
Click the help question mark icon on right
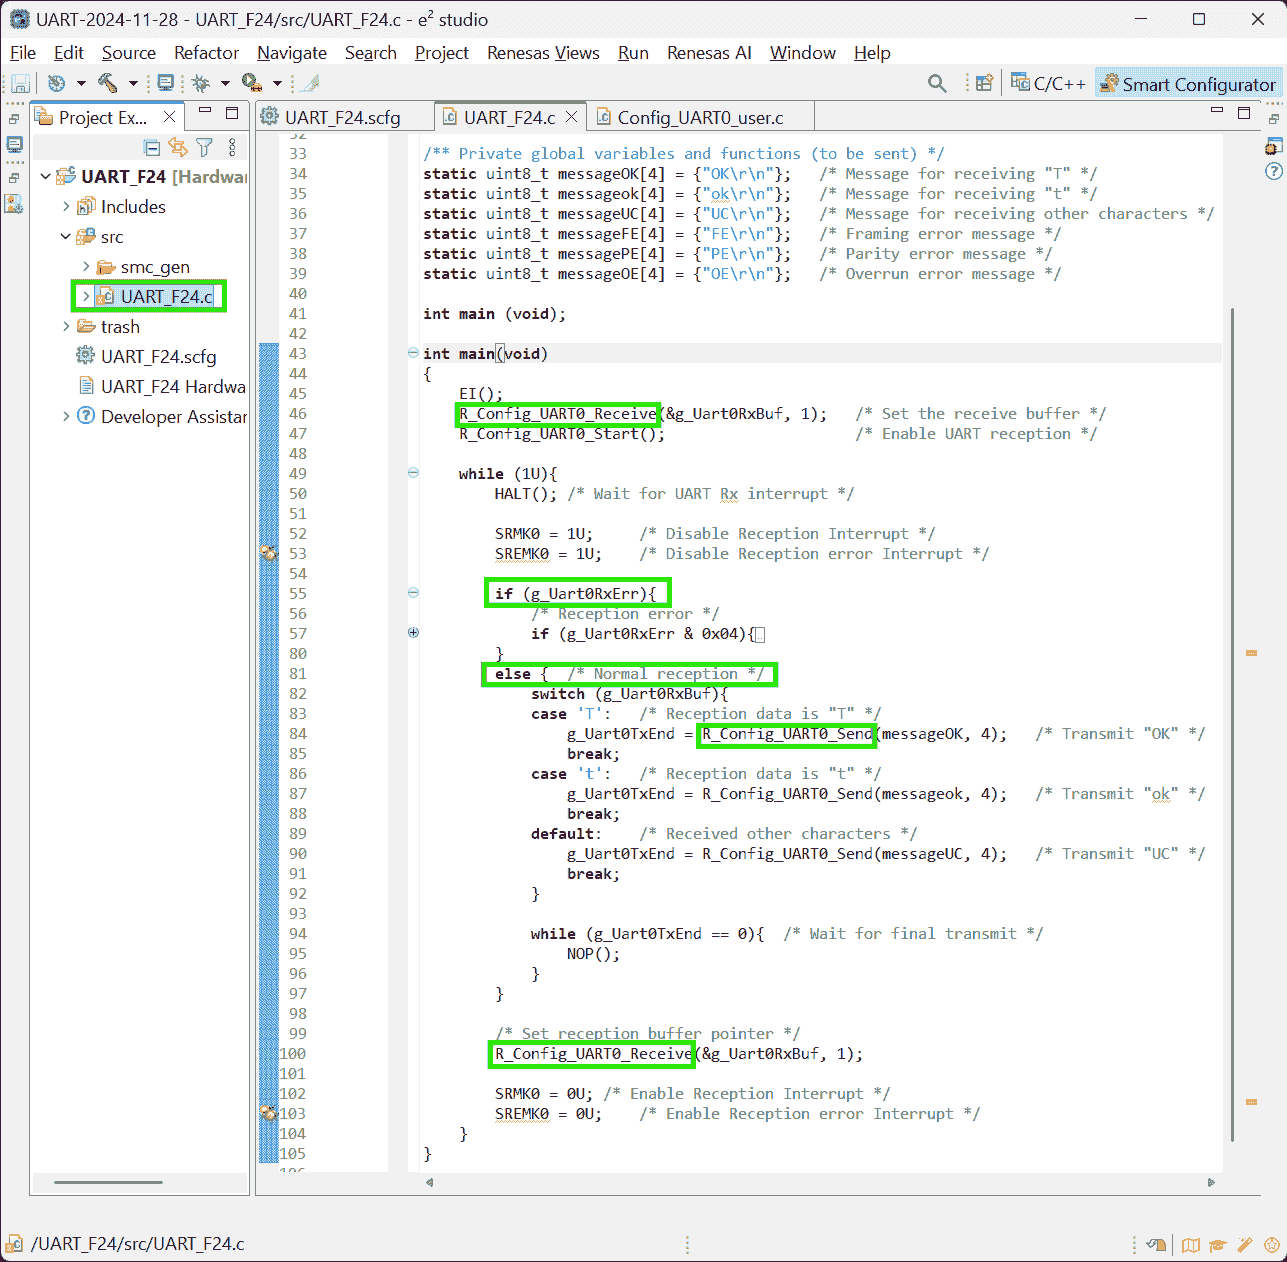click(1273, 171)
